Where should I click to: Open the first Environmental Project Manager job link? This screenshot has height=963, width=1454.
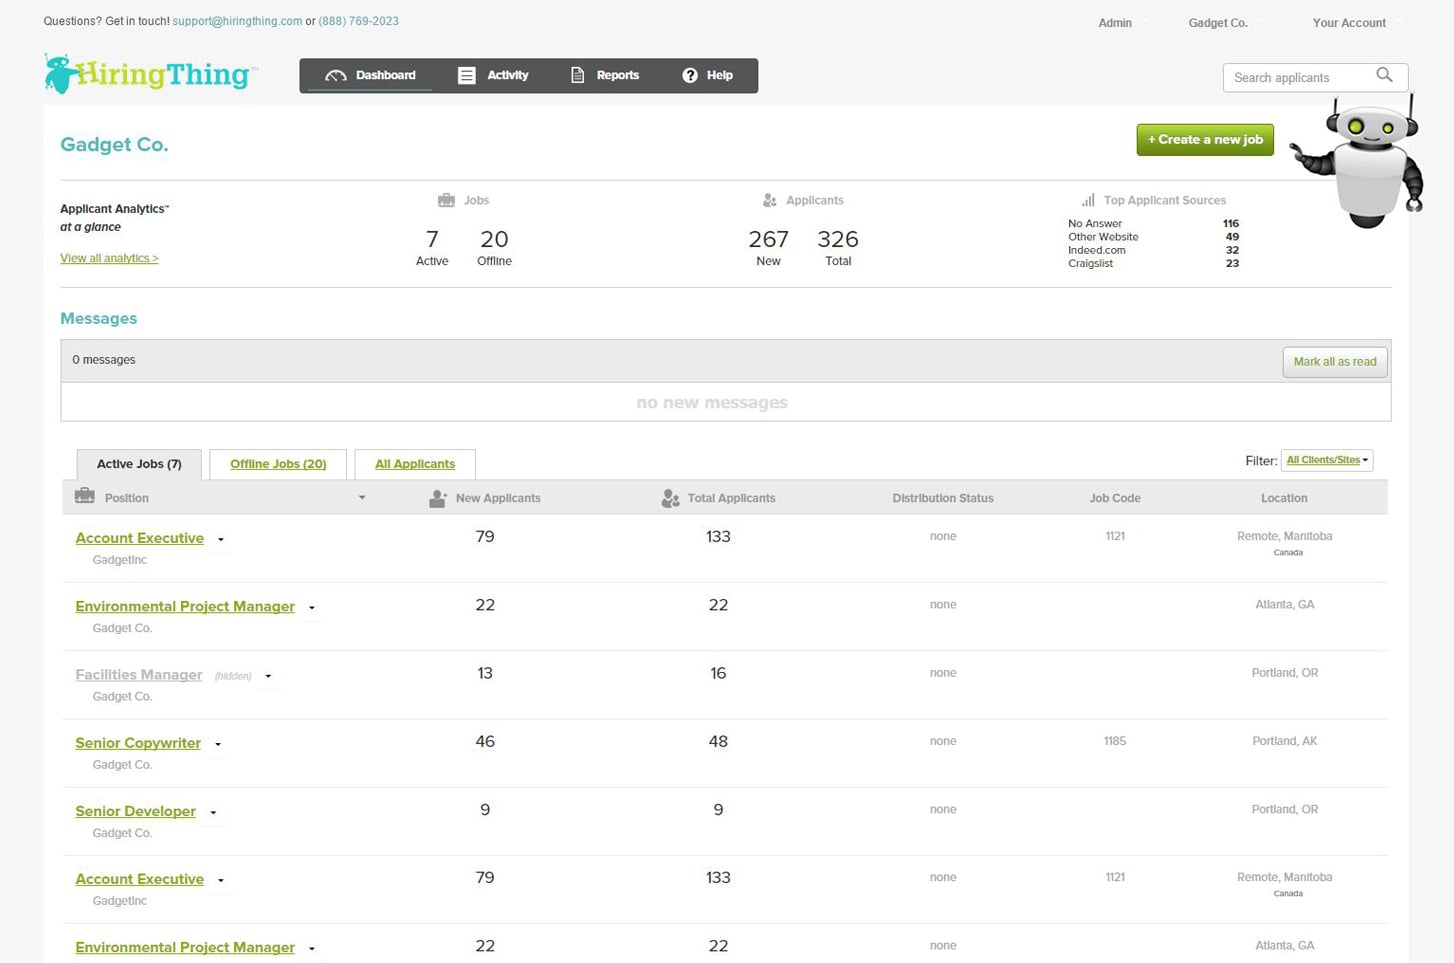click(185, 606)
